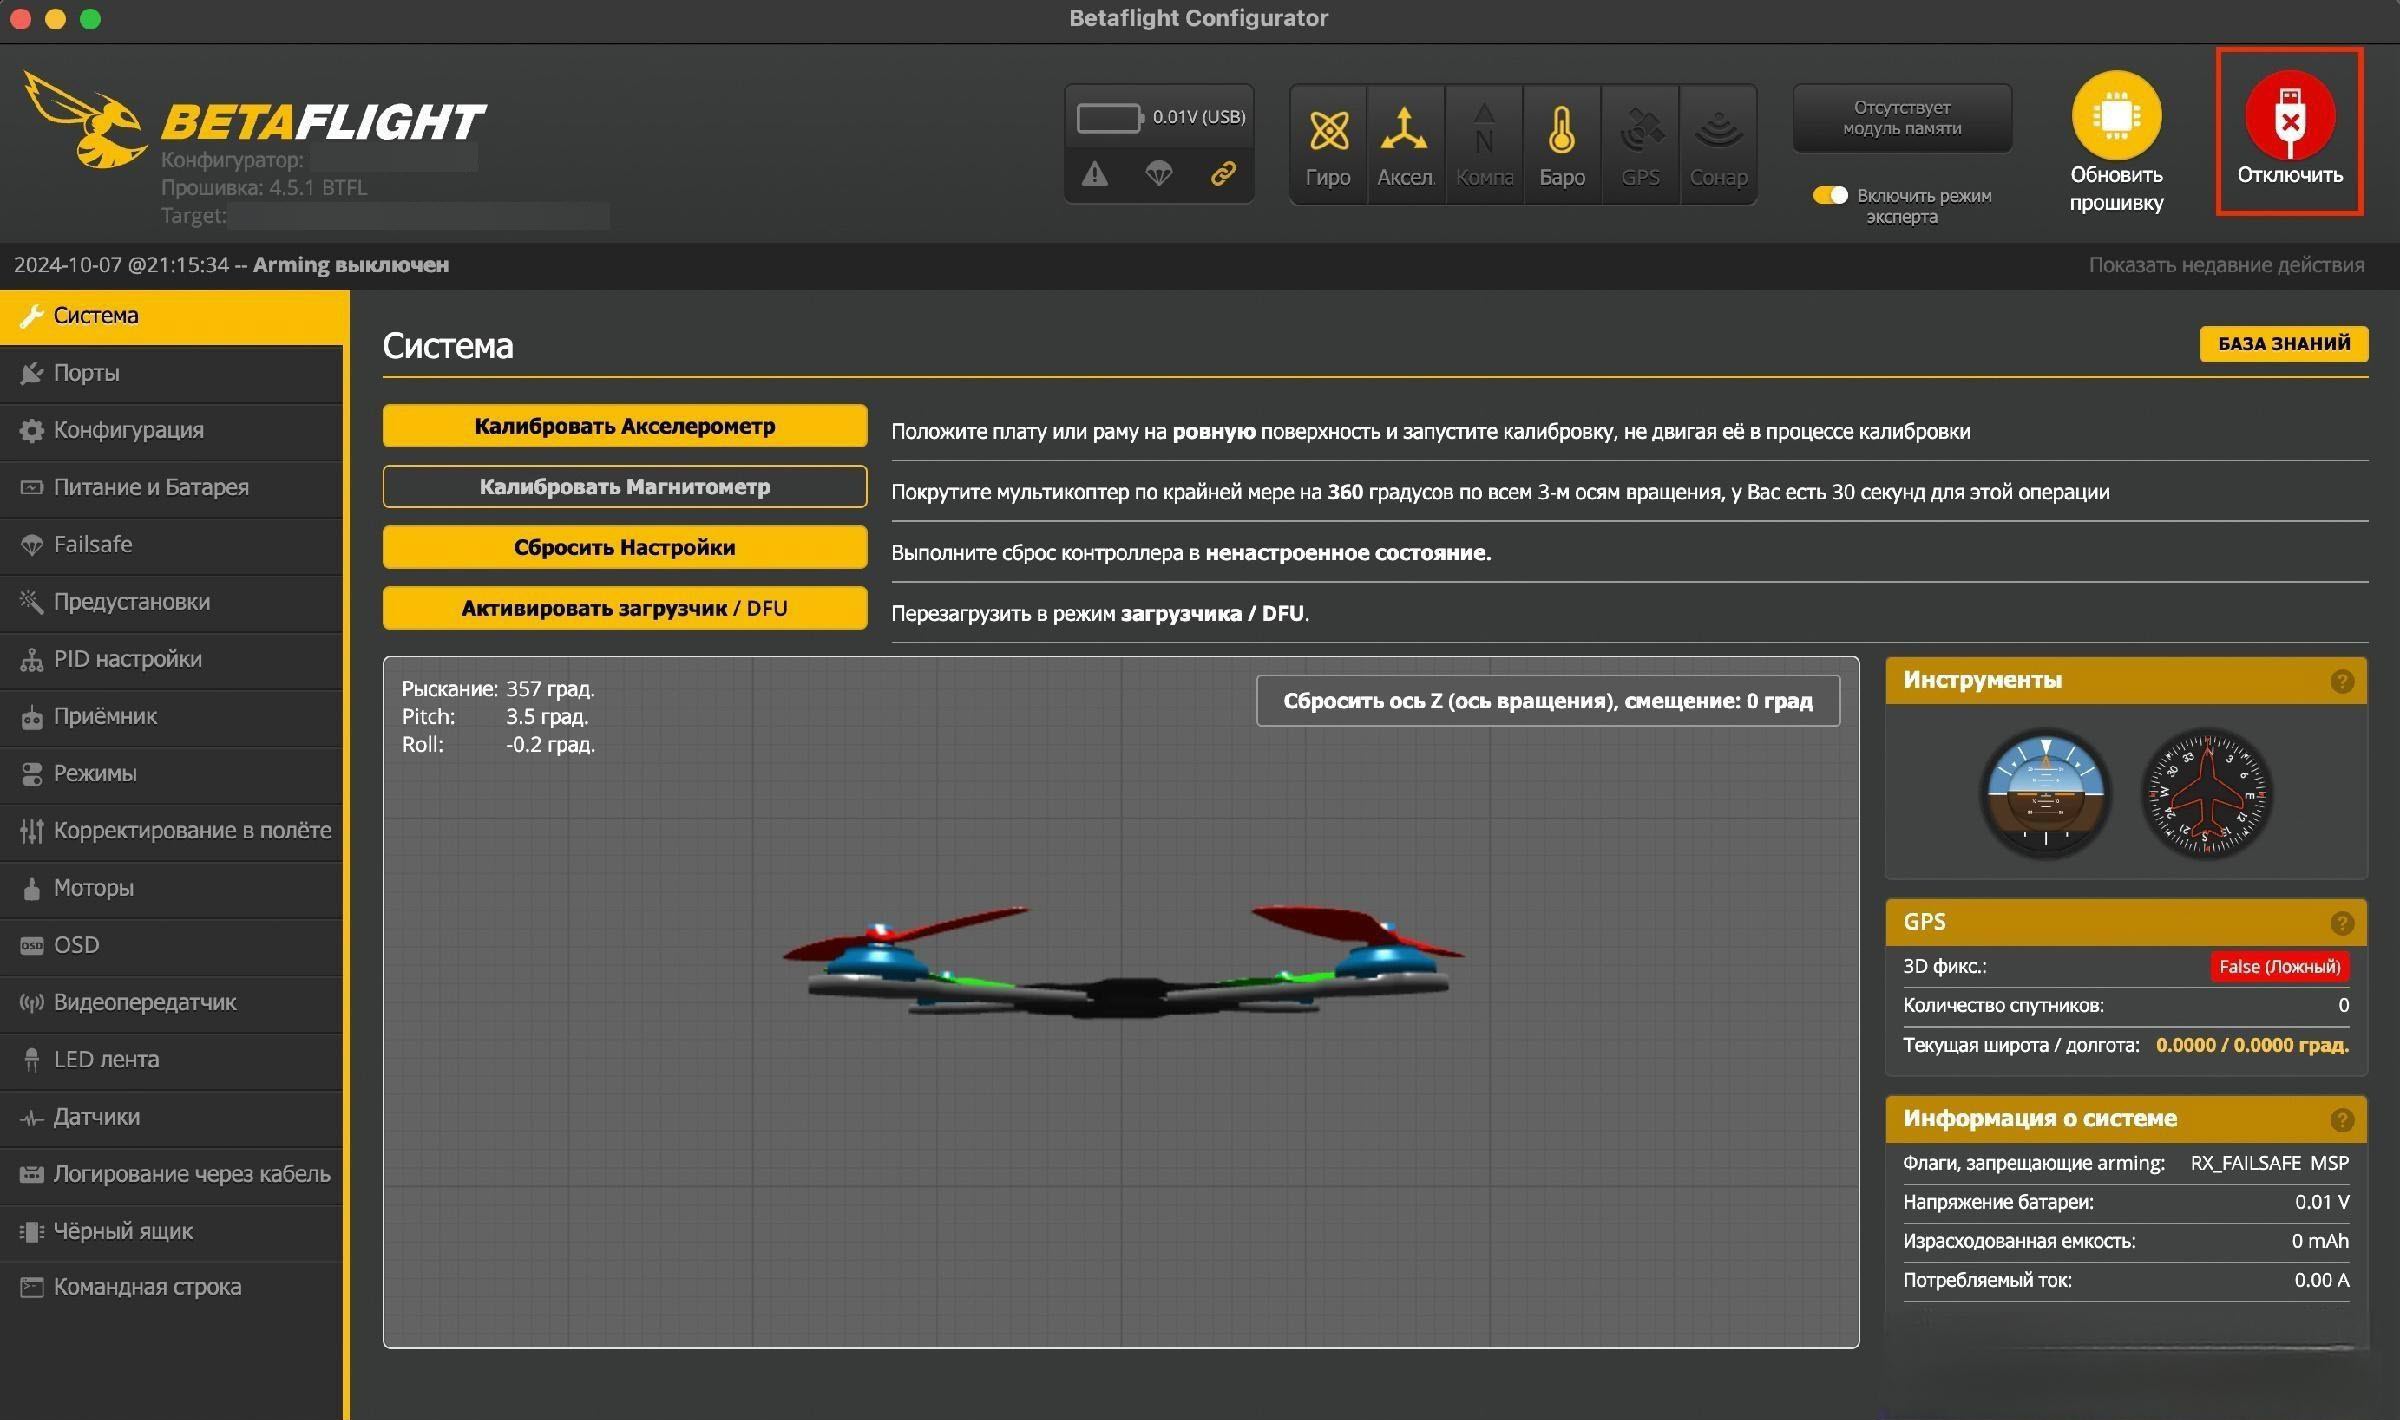Click the arming warning triangle icon
The image size is (2400, 1420).
[x=1095, y=174]
